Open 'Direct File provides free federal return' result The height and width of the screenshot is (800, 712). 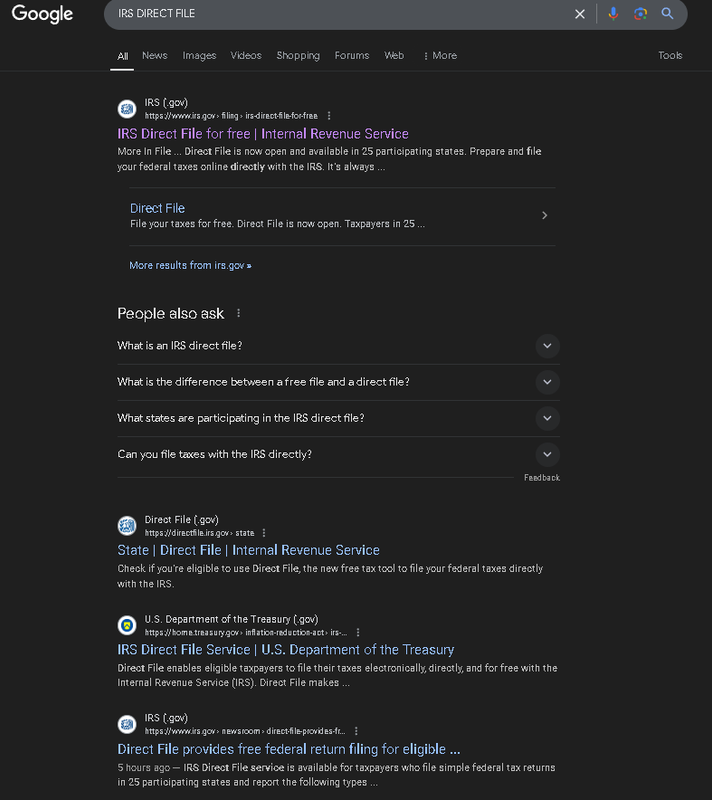[x=289, y=749]
